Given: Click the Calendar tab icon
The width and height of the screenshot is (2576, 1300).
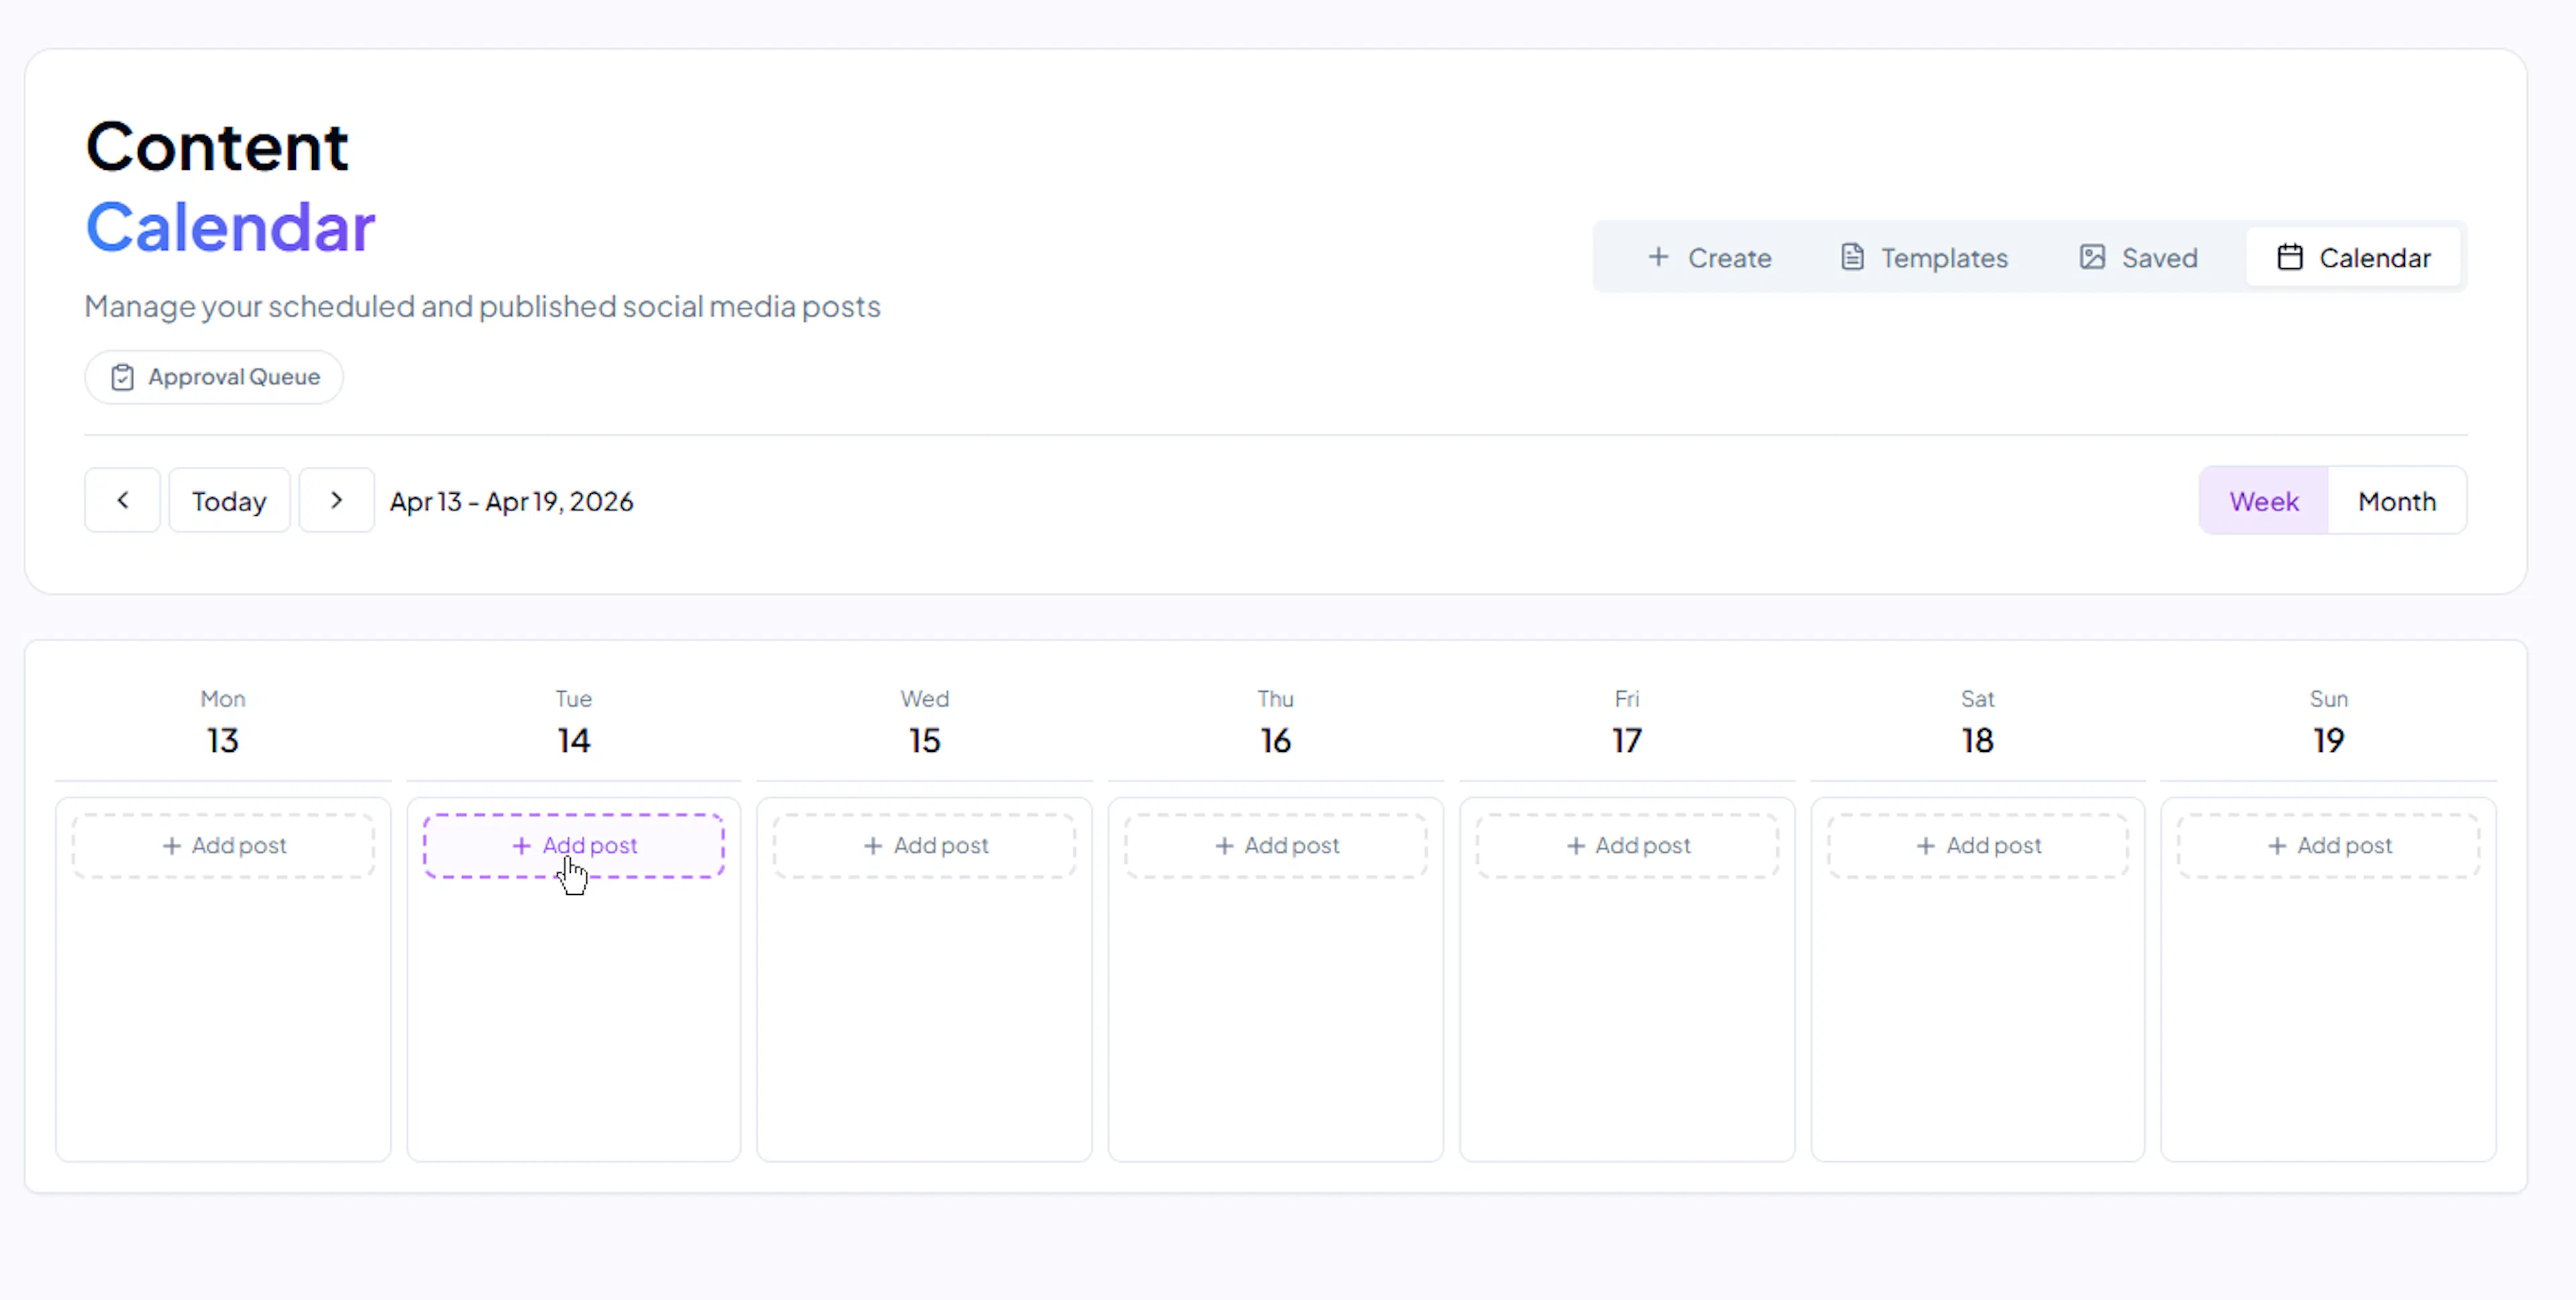Looking at the screenshot, I should (2290, 257).
